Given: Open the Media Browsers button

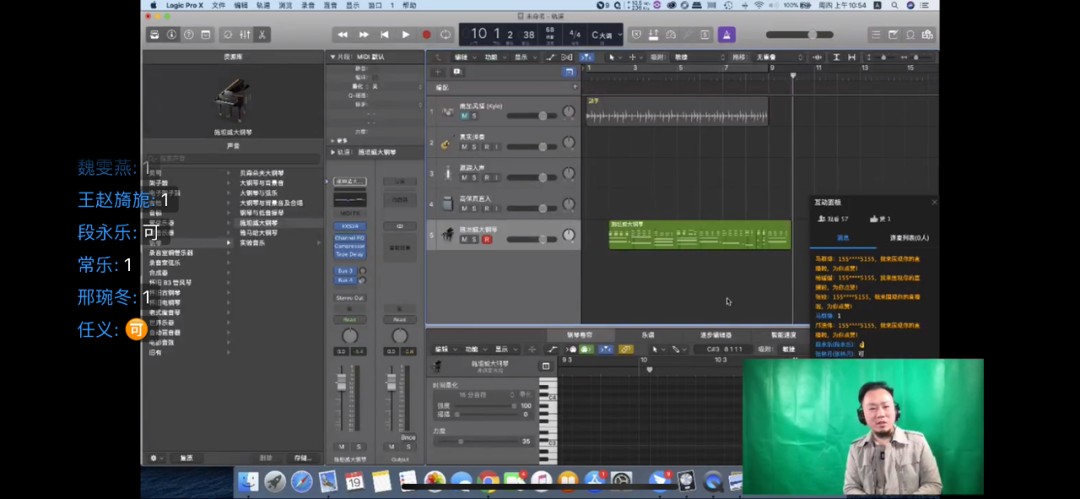Looking at the screenshot, I should click(x=927, y=34).
